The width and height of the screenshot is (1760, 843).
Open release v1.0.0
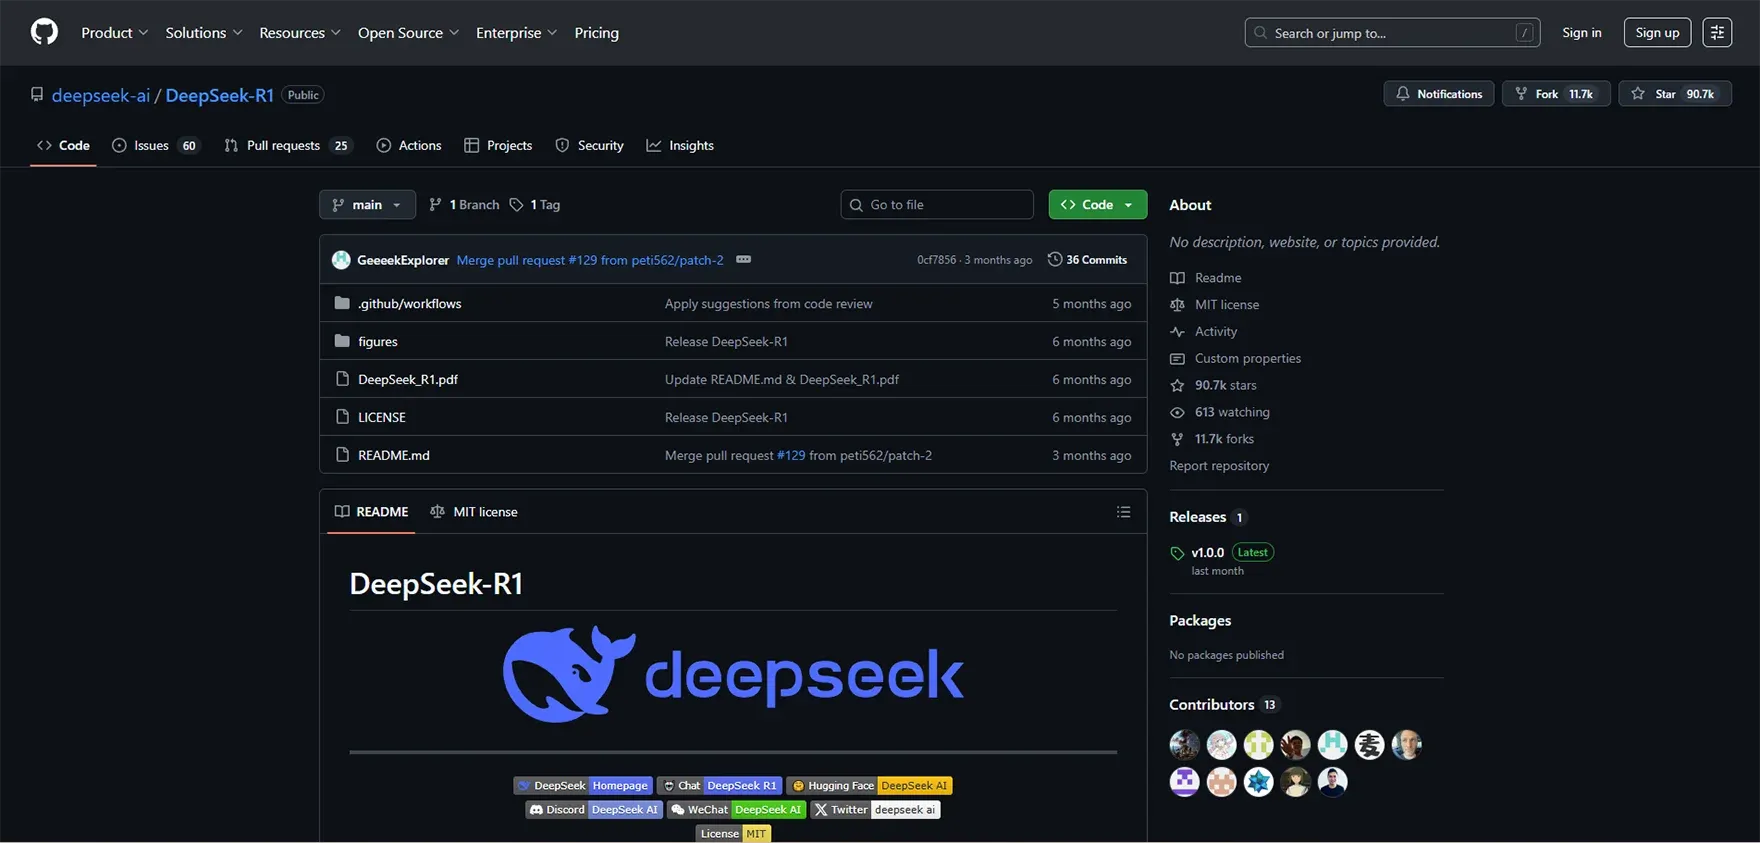click(1207, 552)
